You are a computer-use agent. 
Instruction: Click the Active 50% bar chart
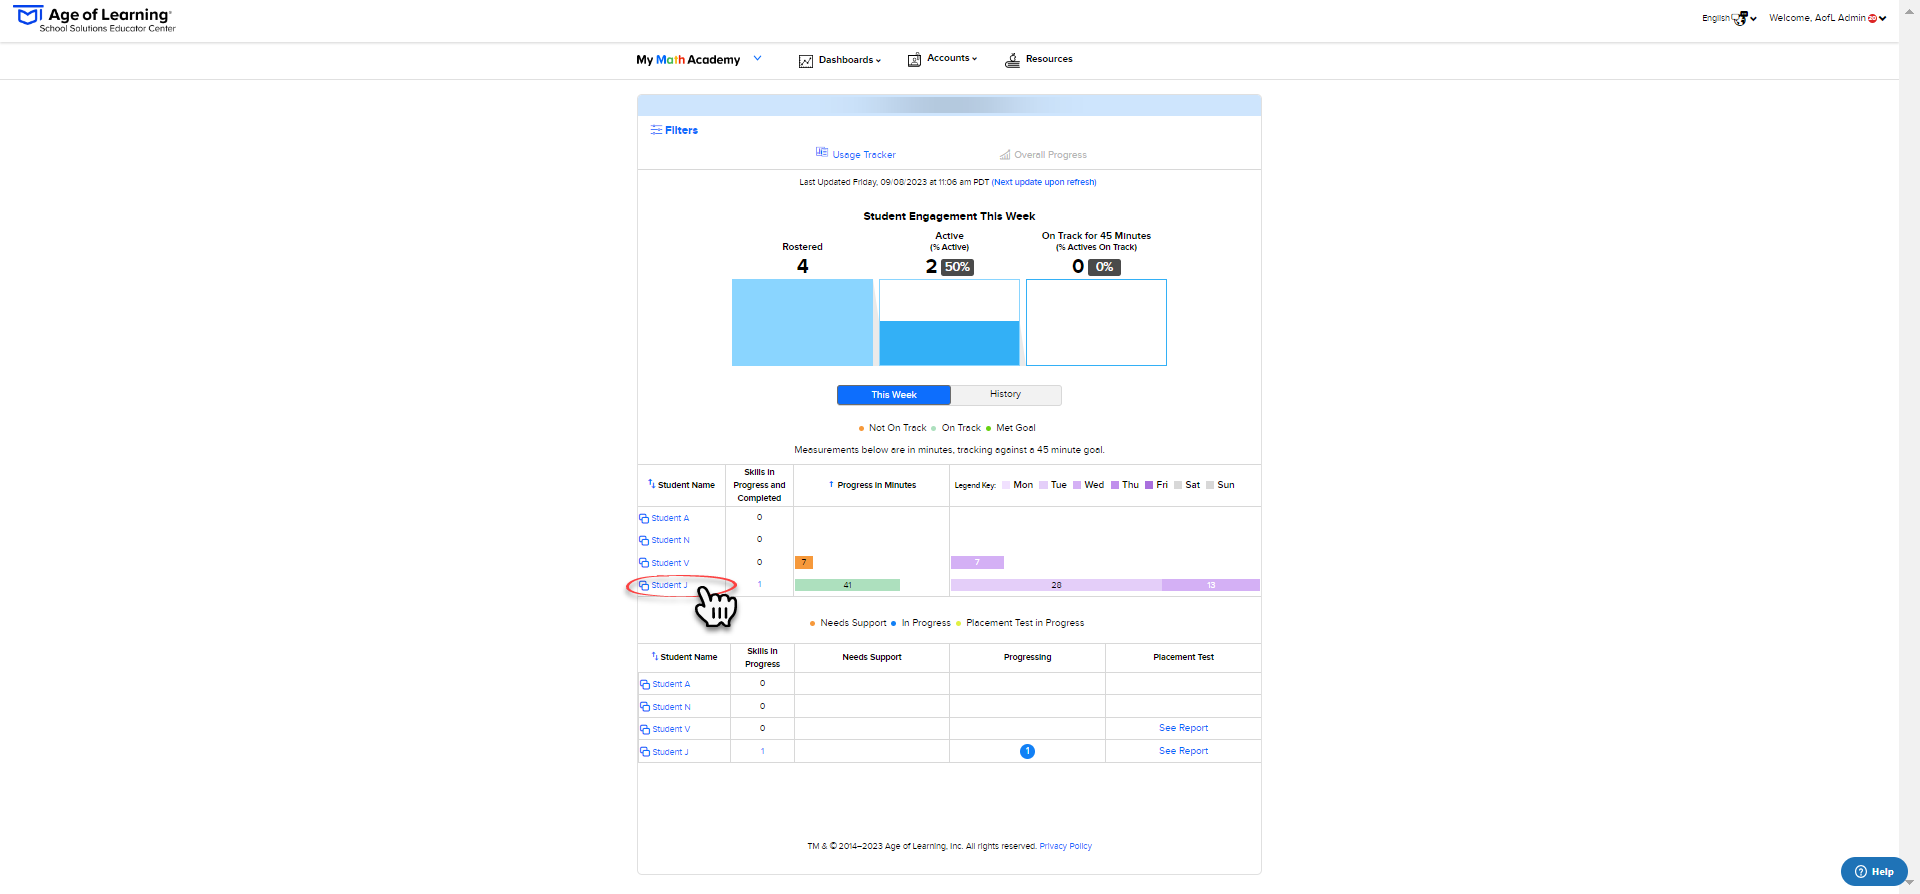[949, 322]
